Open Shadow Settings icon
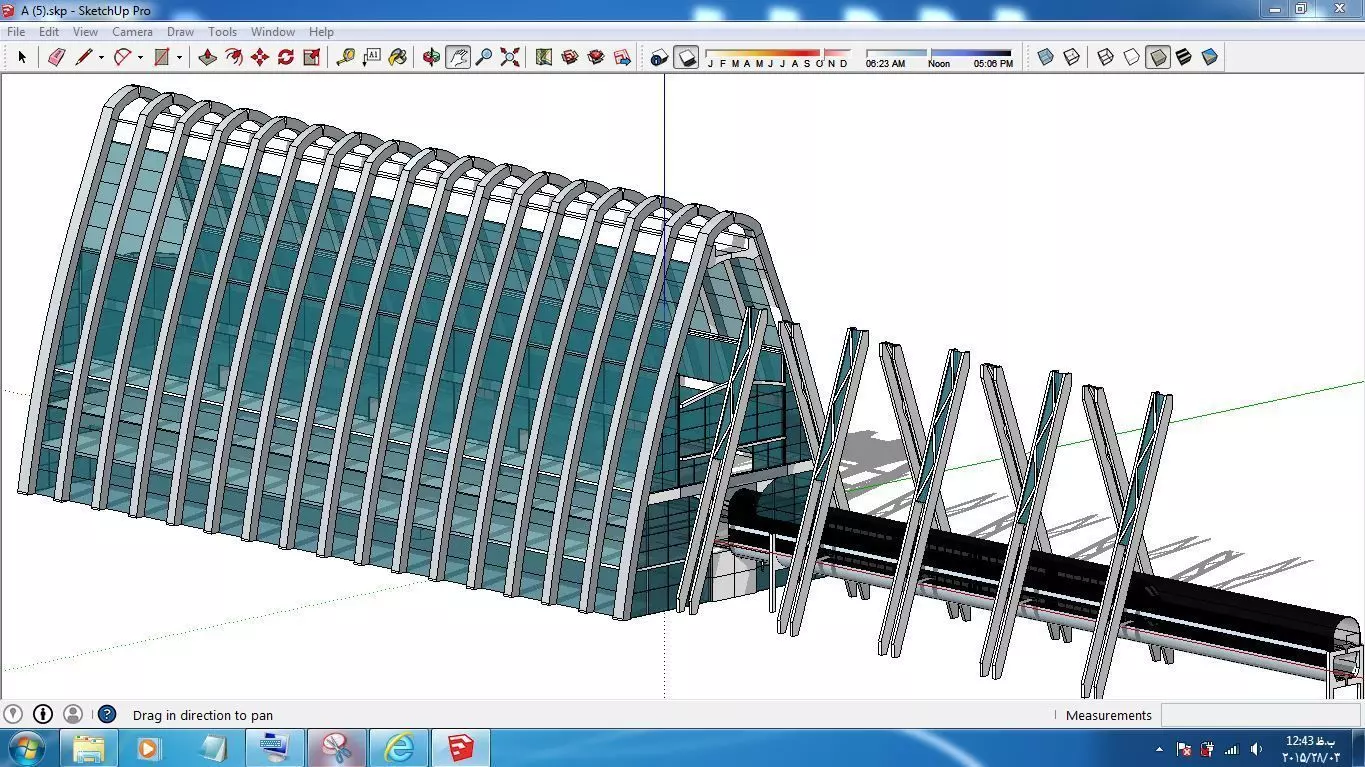 pos(658,57)
